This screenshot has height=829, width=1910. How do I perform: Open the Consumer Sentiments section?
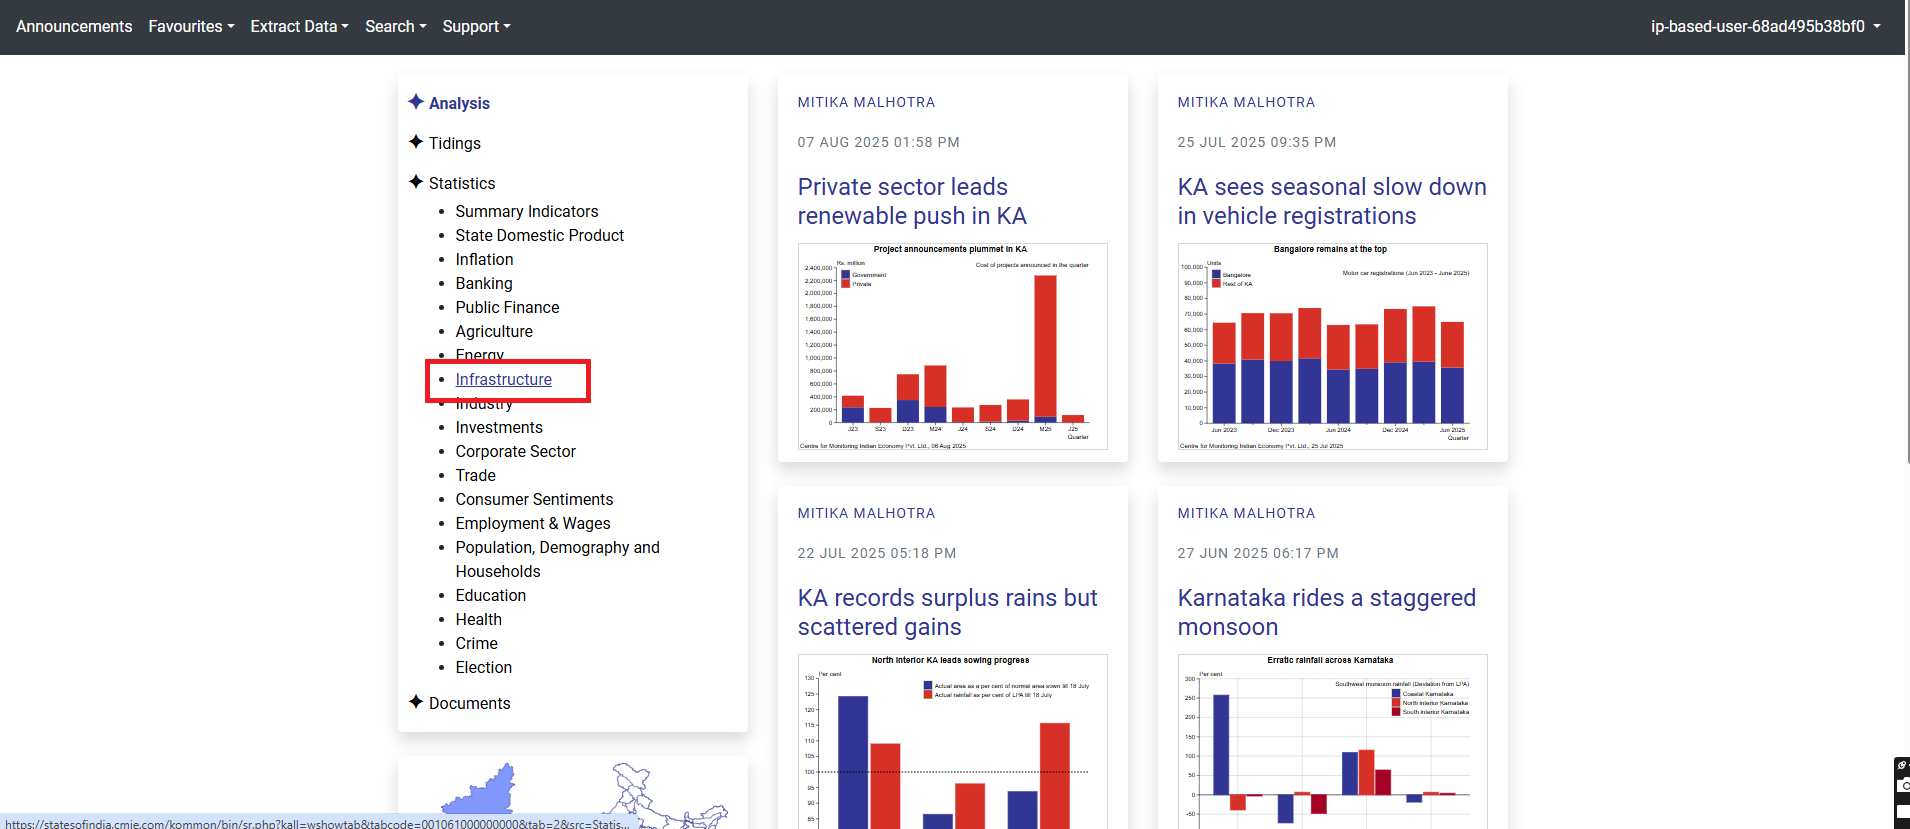point(534,500)
